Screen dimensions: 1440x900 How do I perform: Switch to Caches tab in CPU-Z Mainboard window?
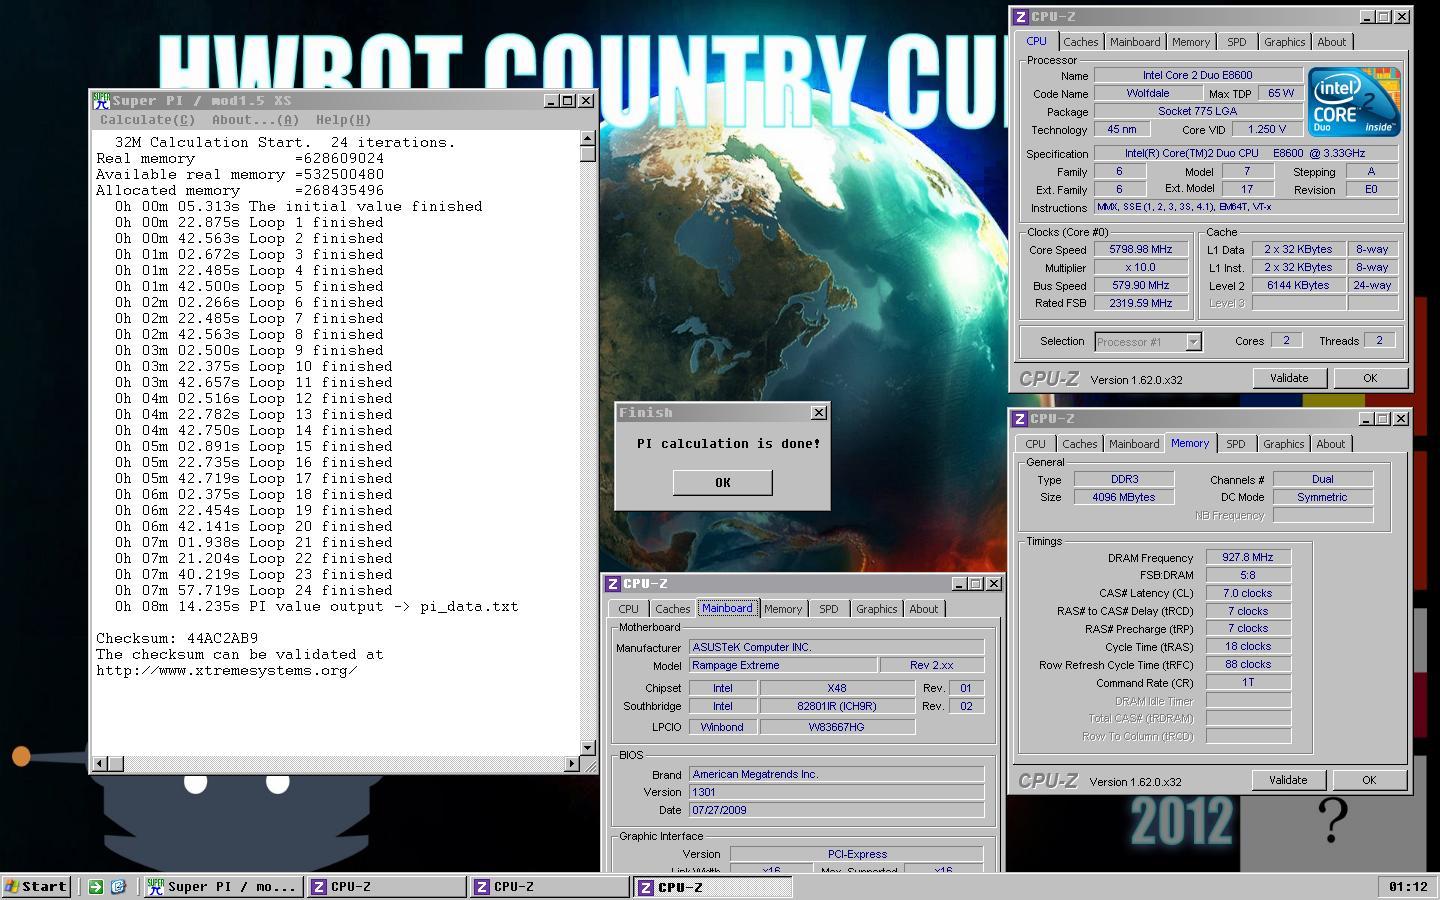pos(672,609)
